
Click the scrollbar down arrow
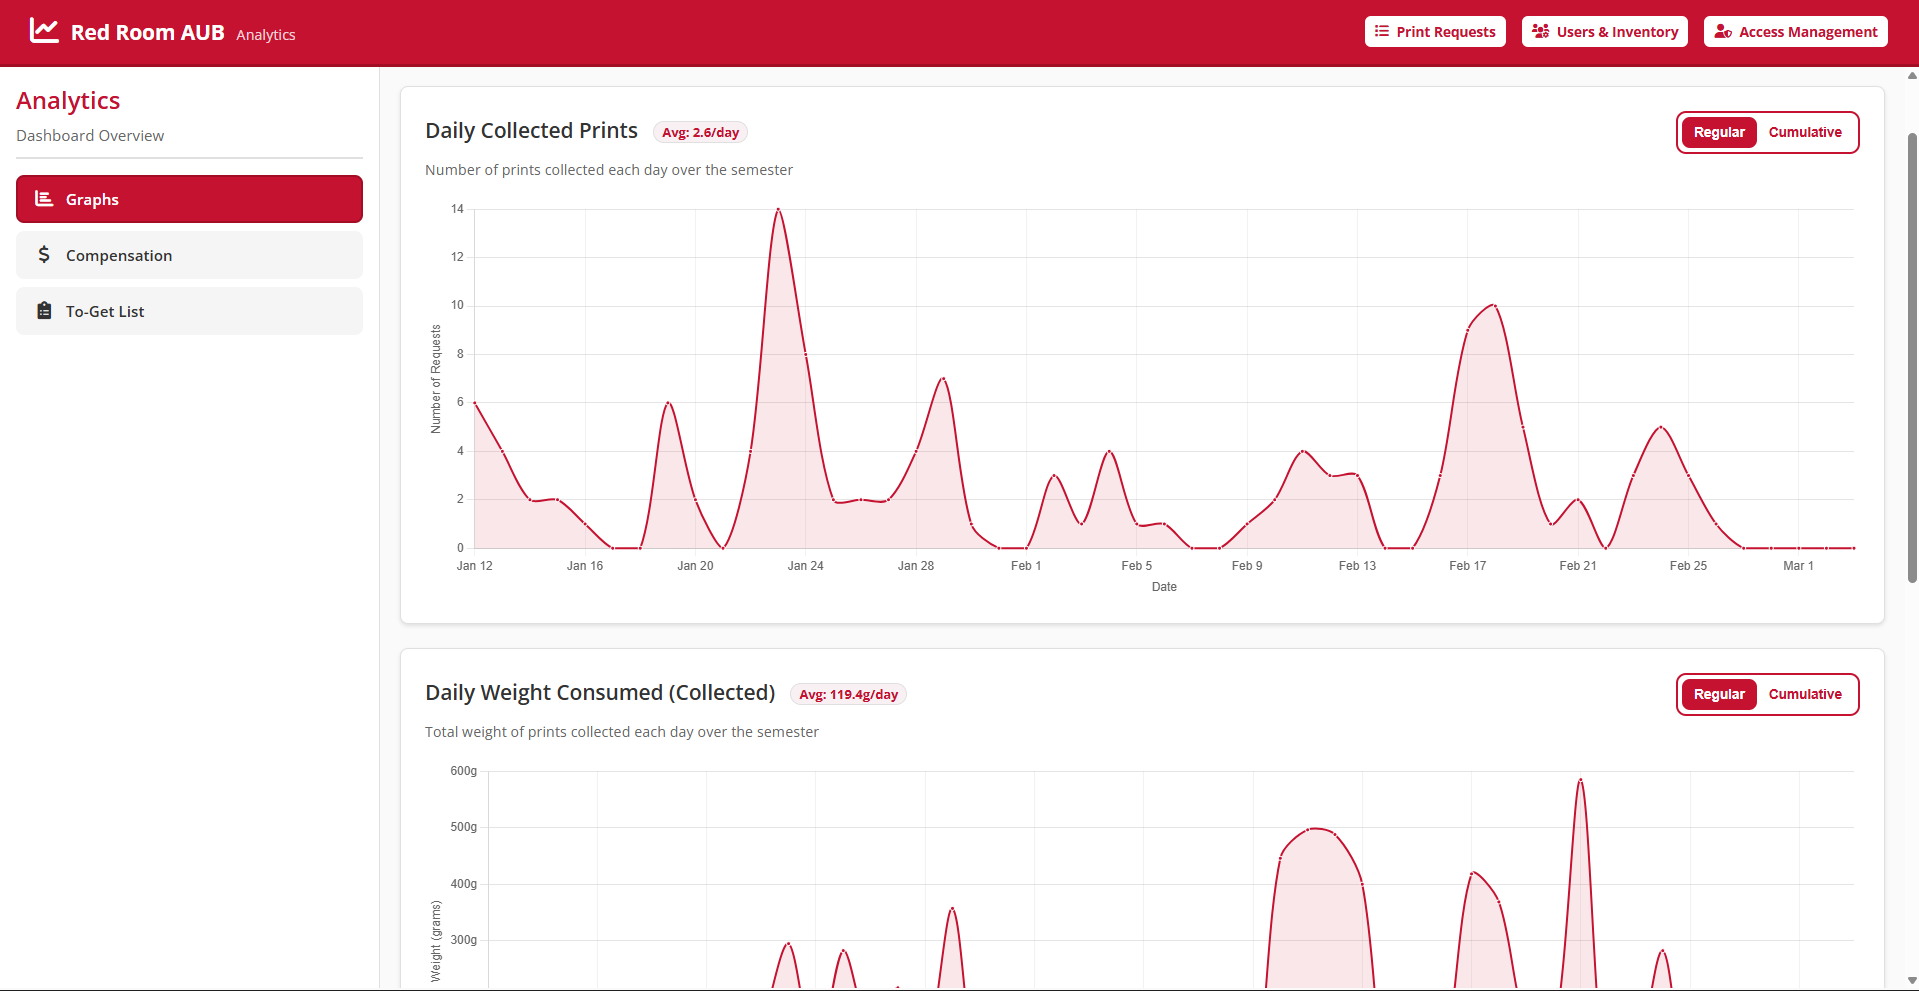1912,981
